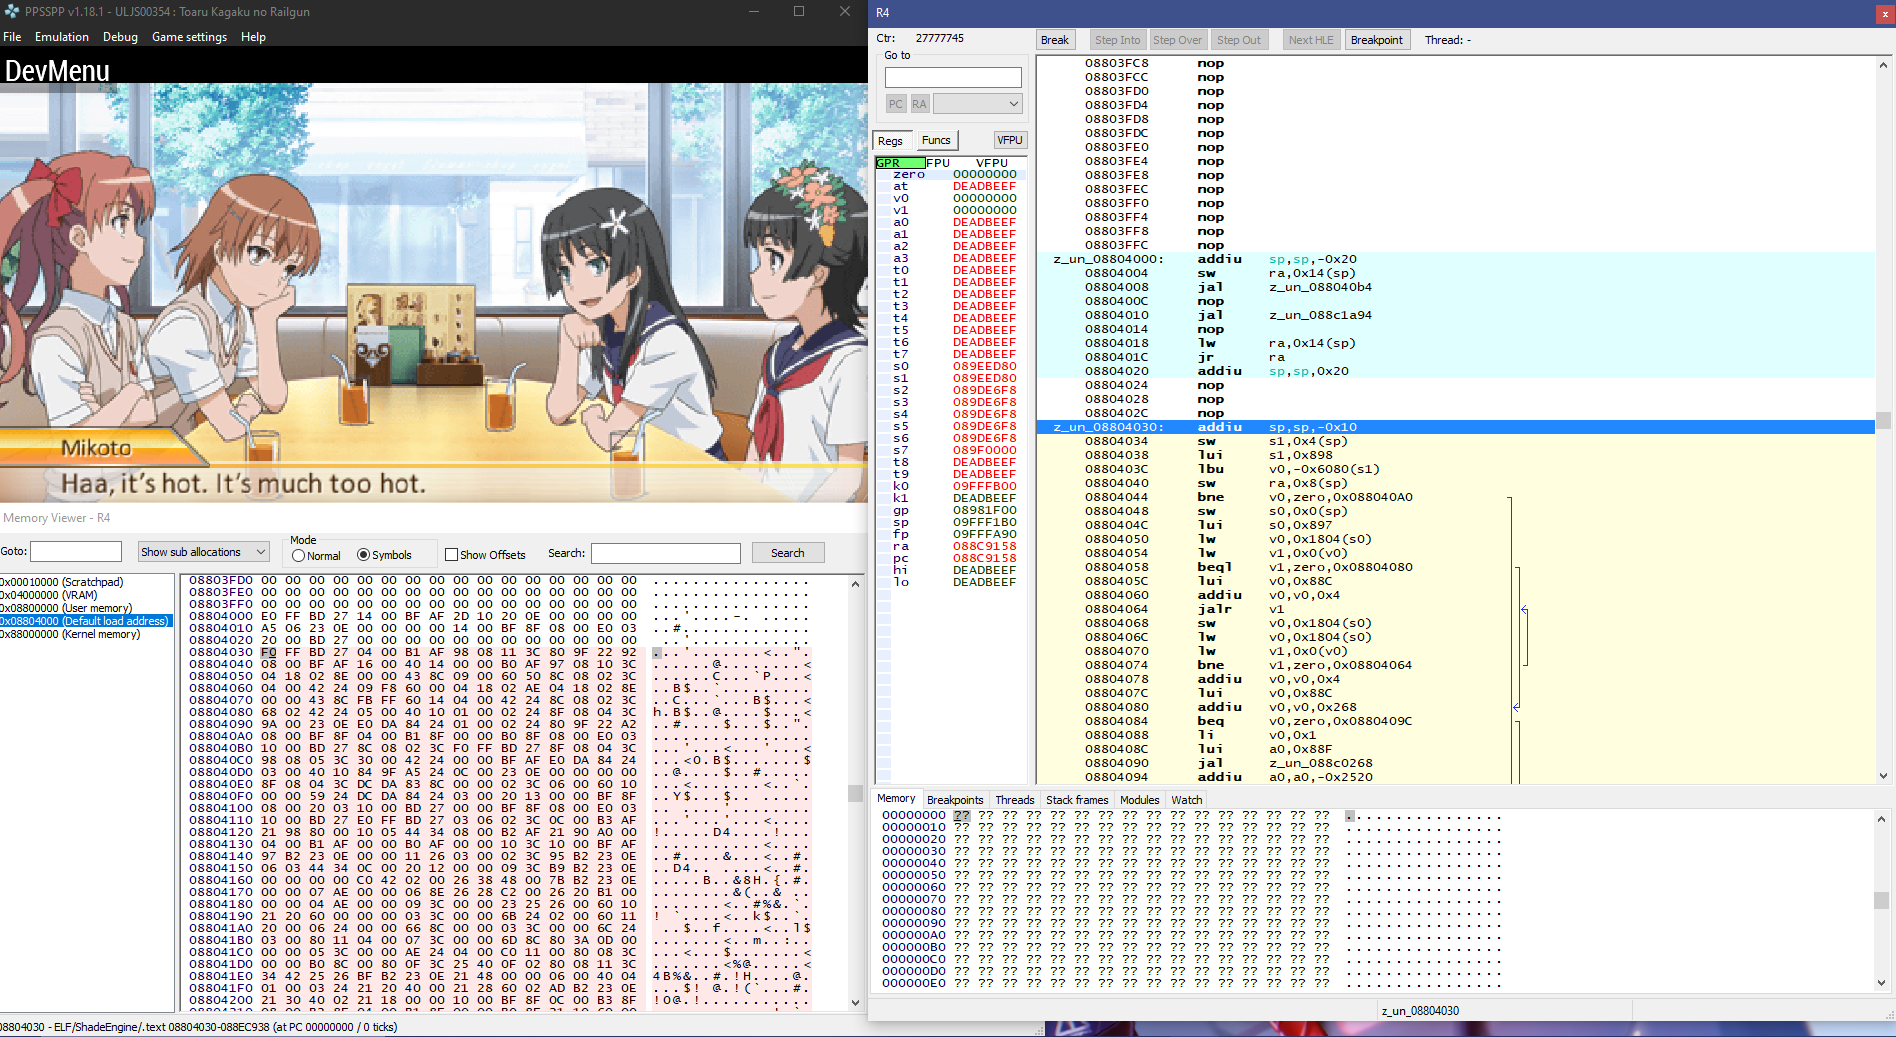
Task: Switch to the Regs tab
Action: click(x=890, y=141)
